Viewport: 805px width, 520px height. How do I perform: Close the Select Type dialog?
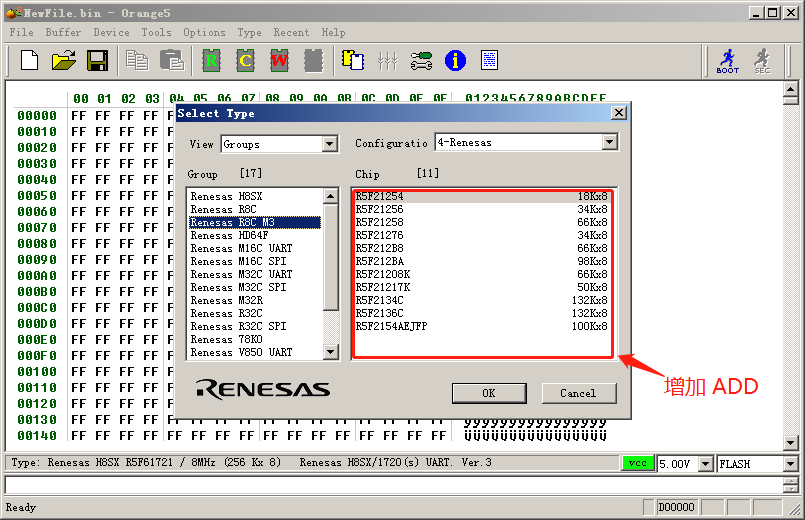(x=618, y=113)
